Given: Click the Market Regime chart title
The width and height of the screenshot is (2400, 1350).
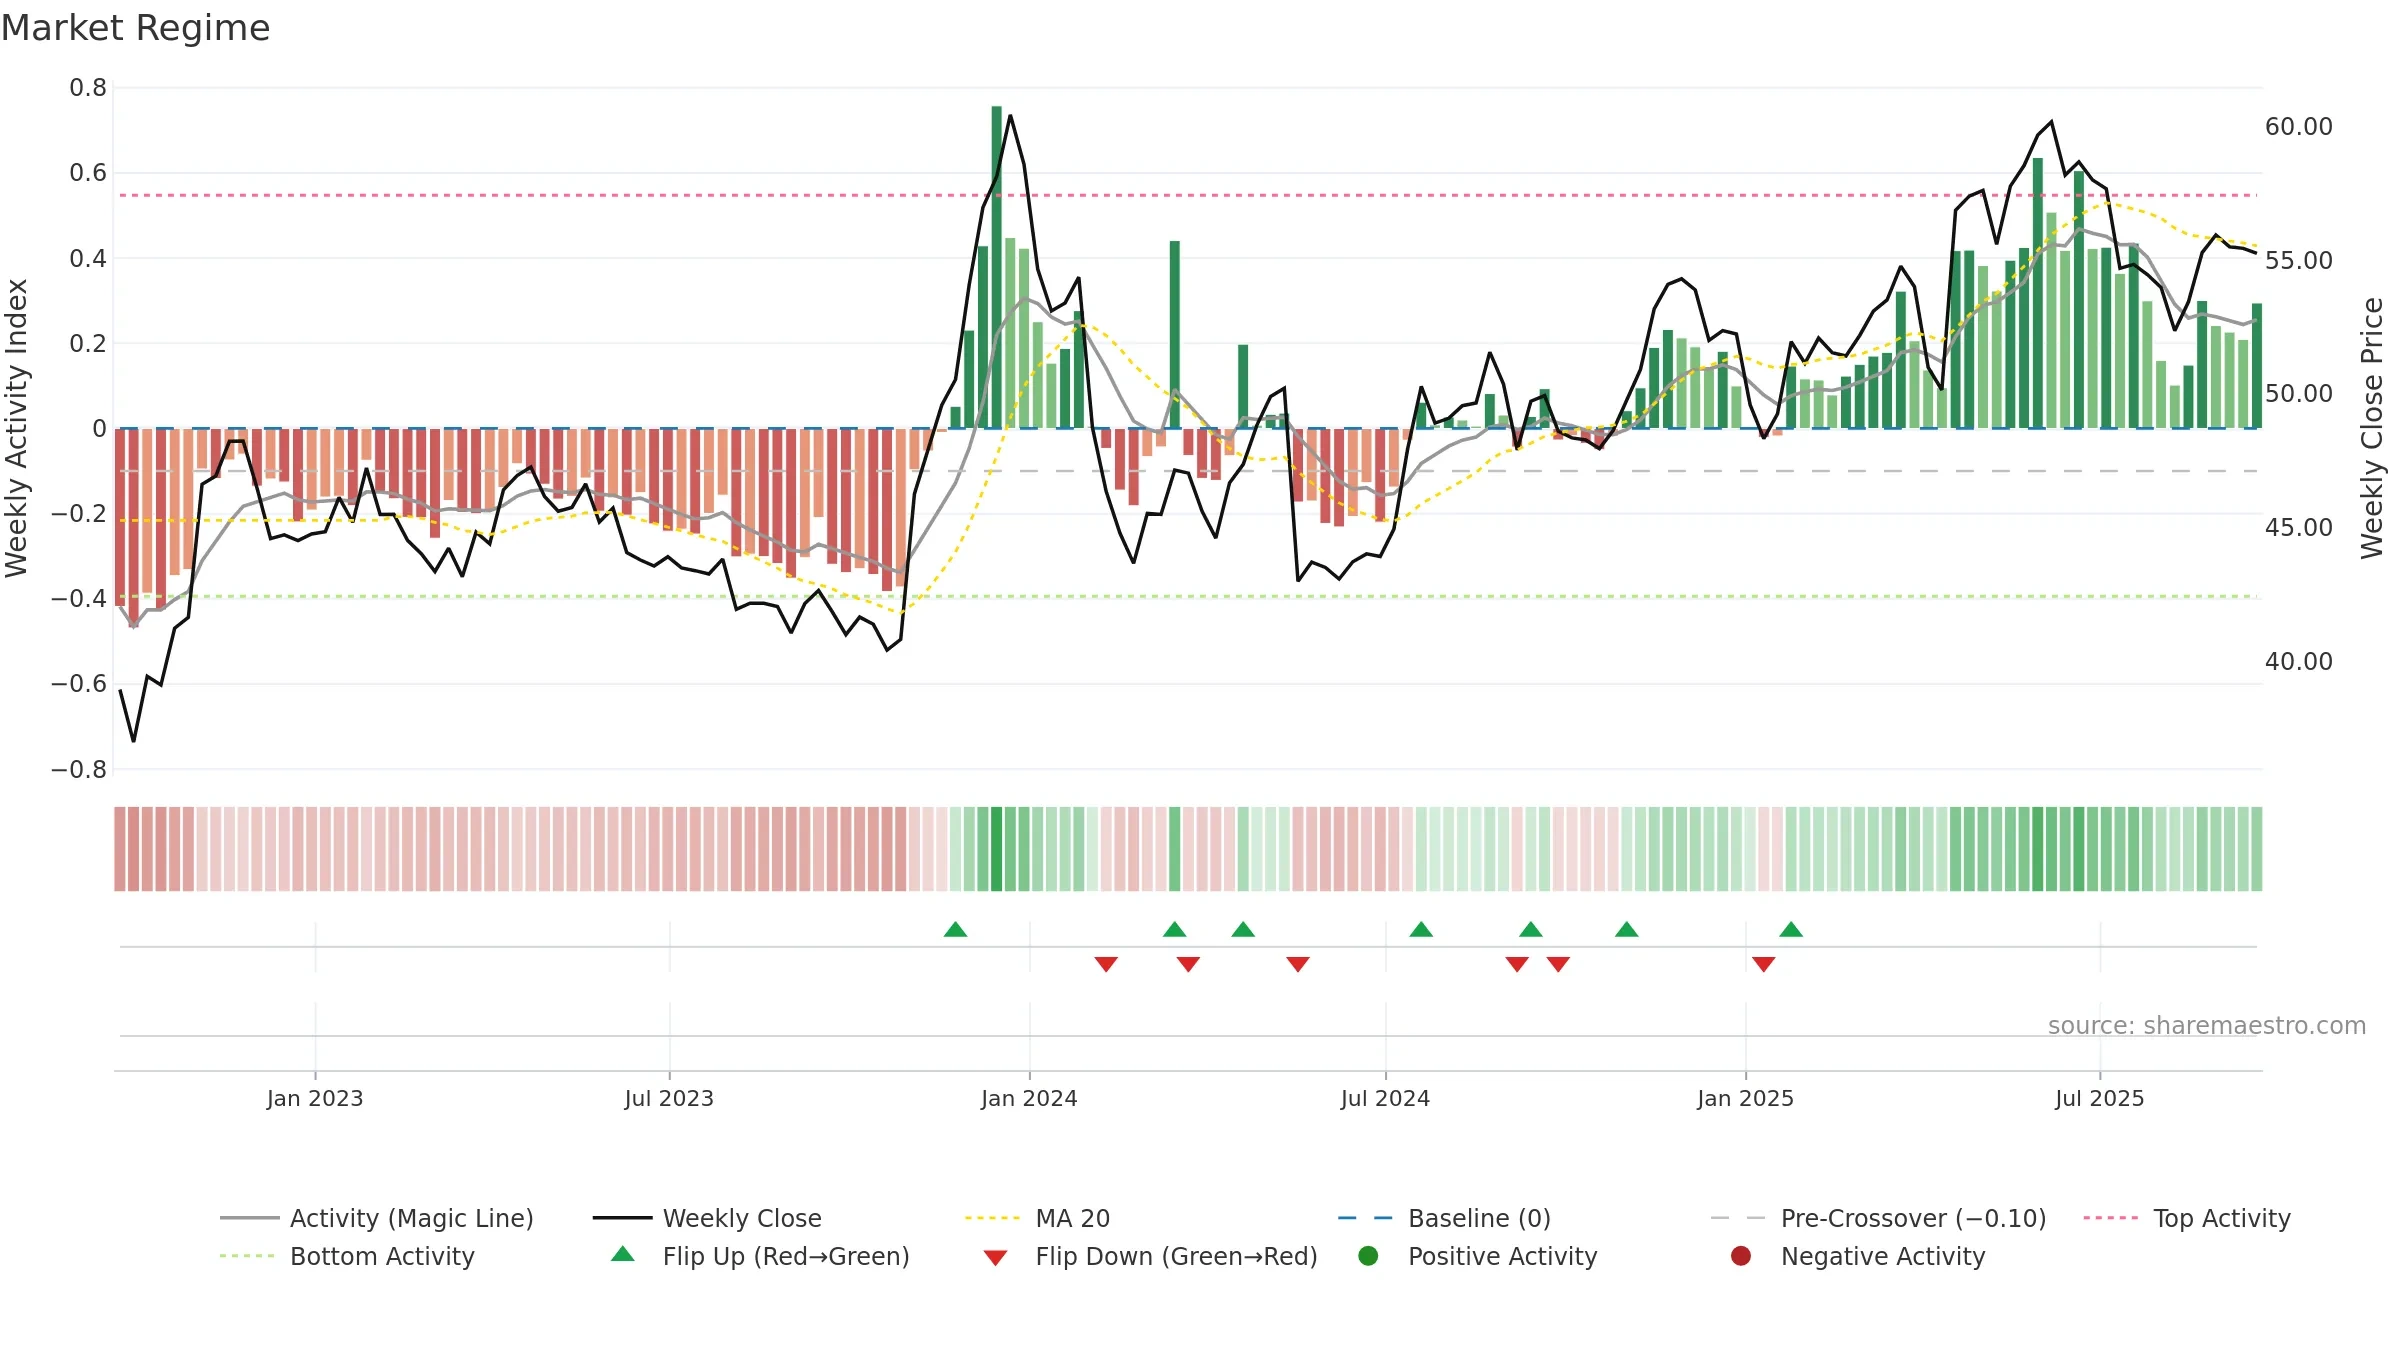Looking at the screenshot, I should click(x=136, y=28).
